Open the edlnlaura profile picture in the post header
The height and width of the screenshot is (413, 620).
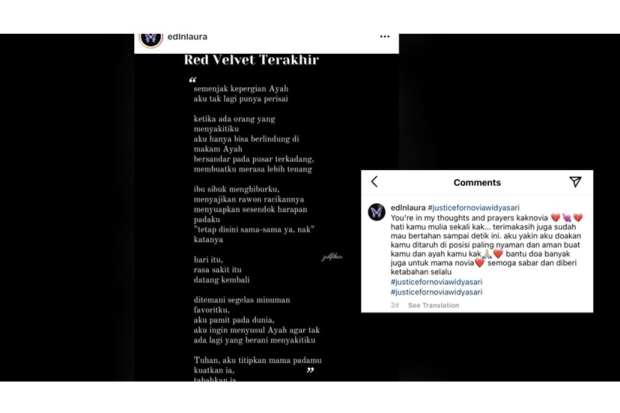point(151,38)
